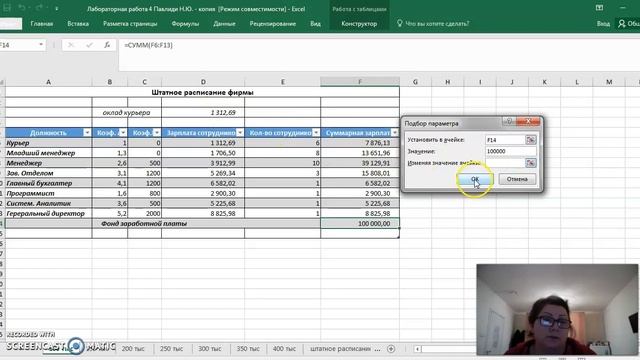Click the total cell 100 000,00
The height and width of the screenshot is (360, 640).
360,224
